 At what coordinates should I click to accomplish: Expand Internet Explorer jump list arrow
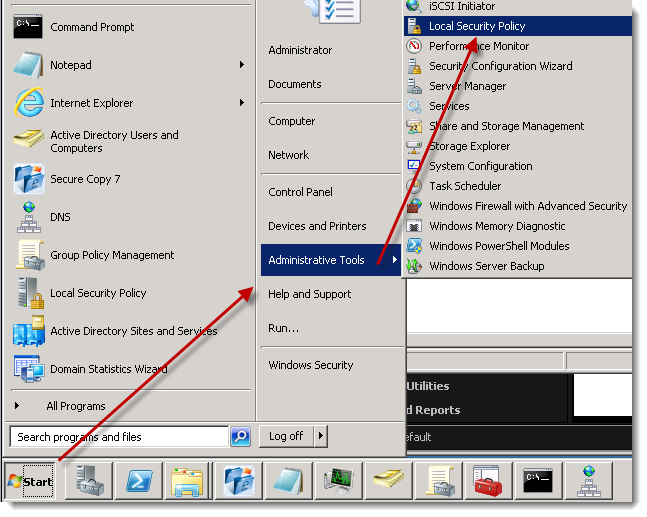242,103
